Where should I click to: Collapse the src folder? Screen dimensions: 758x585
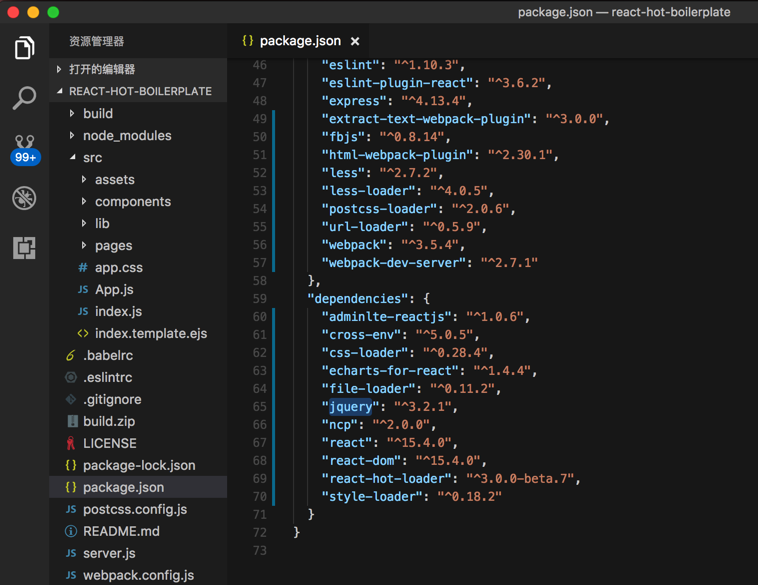click(x=72, y=157)
